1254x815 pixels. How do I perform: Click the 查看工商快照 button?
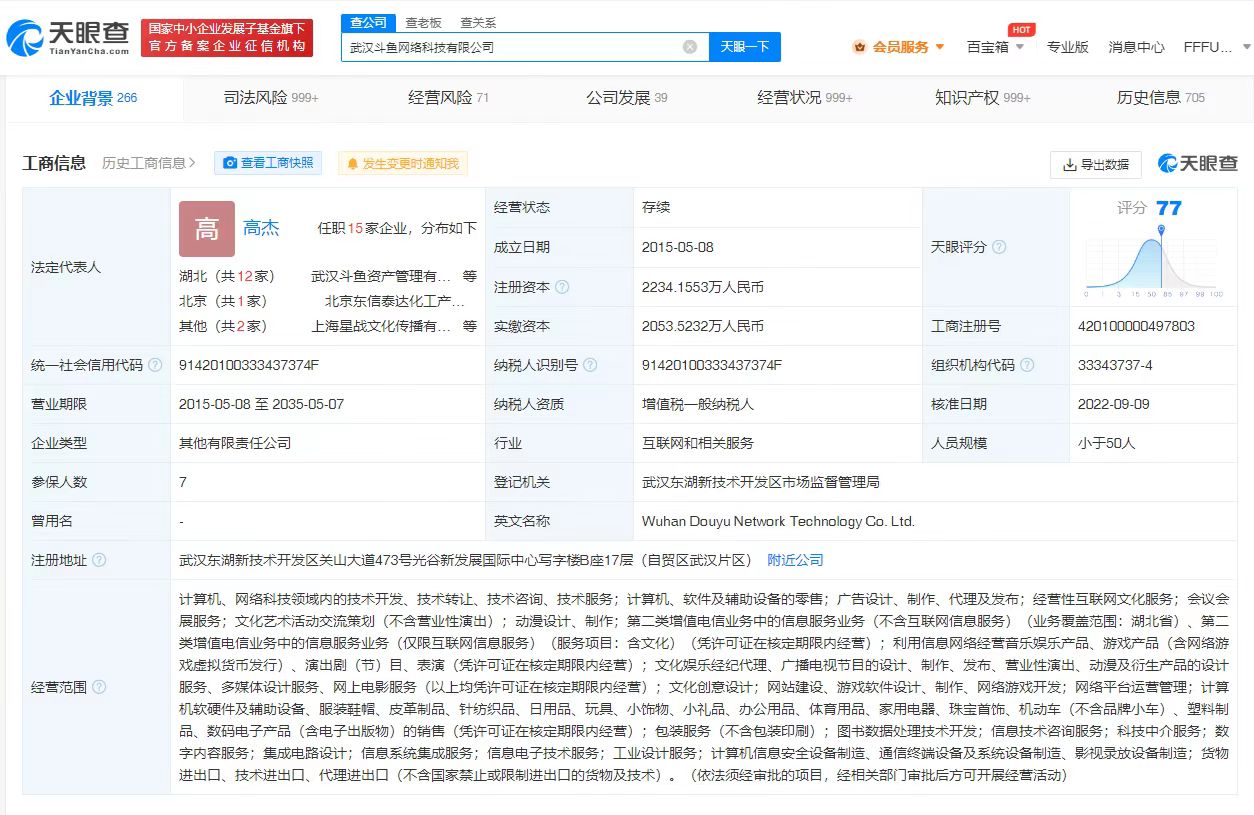(x=268, y=163)
